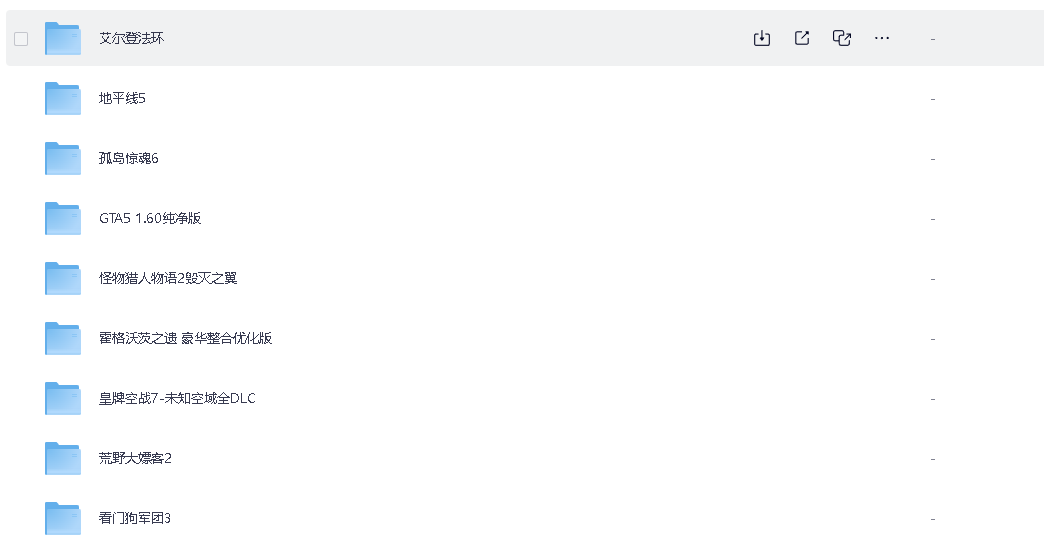Click the share icon for 艾尔登法环

click(802, 38)
